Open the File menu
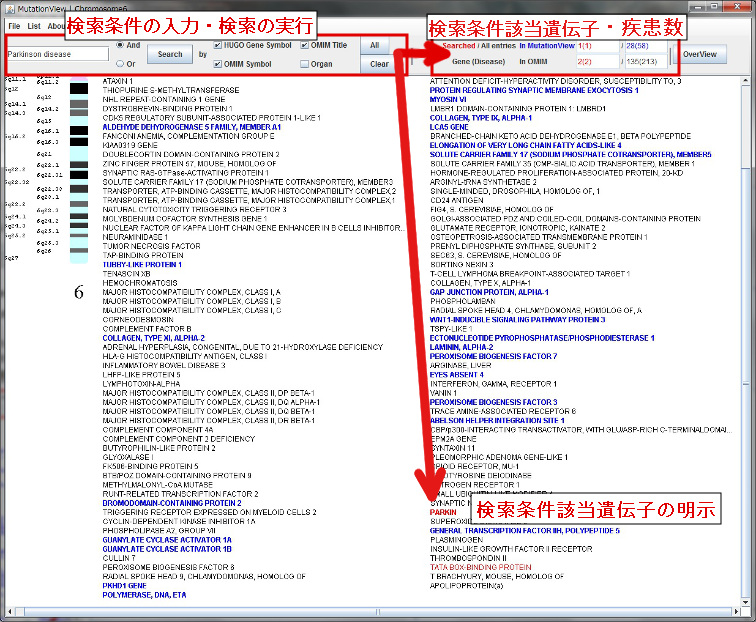Image resolution: width=756 pixels, height=622 pixels. coord(14,25)
